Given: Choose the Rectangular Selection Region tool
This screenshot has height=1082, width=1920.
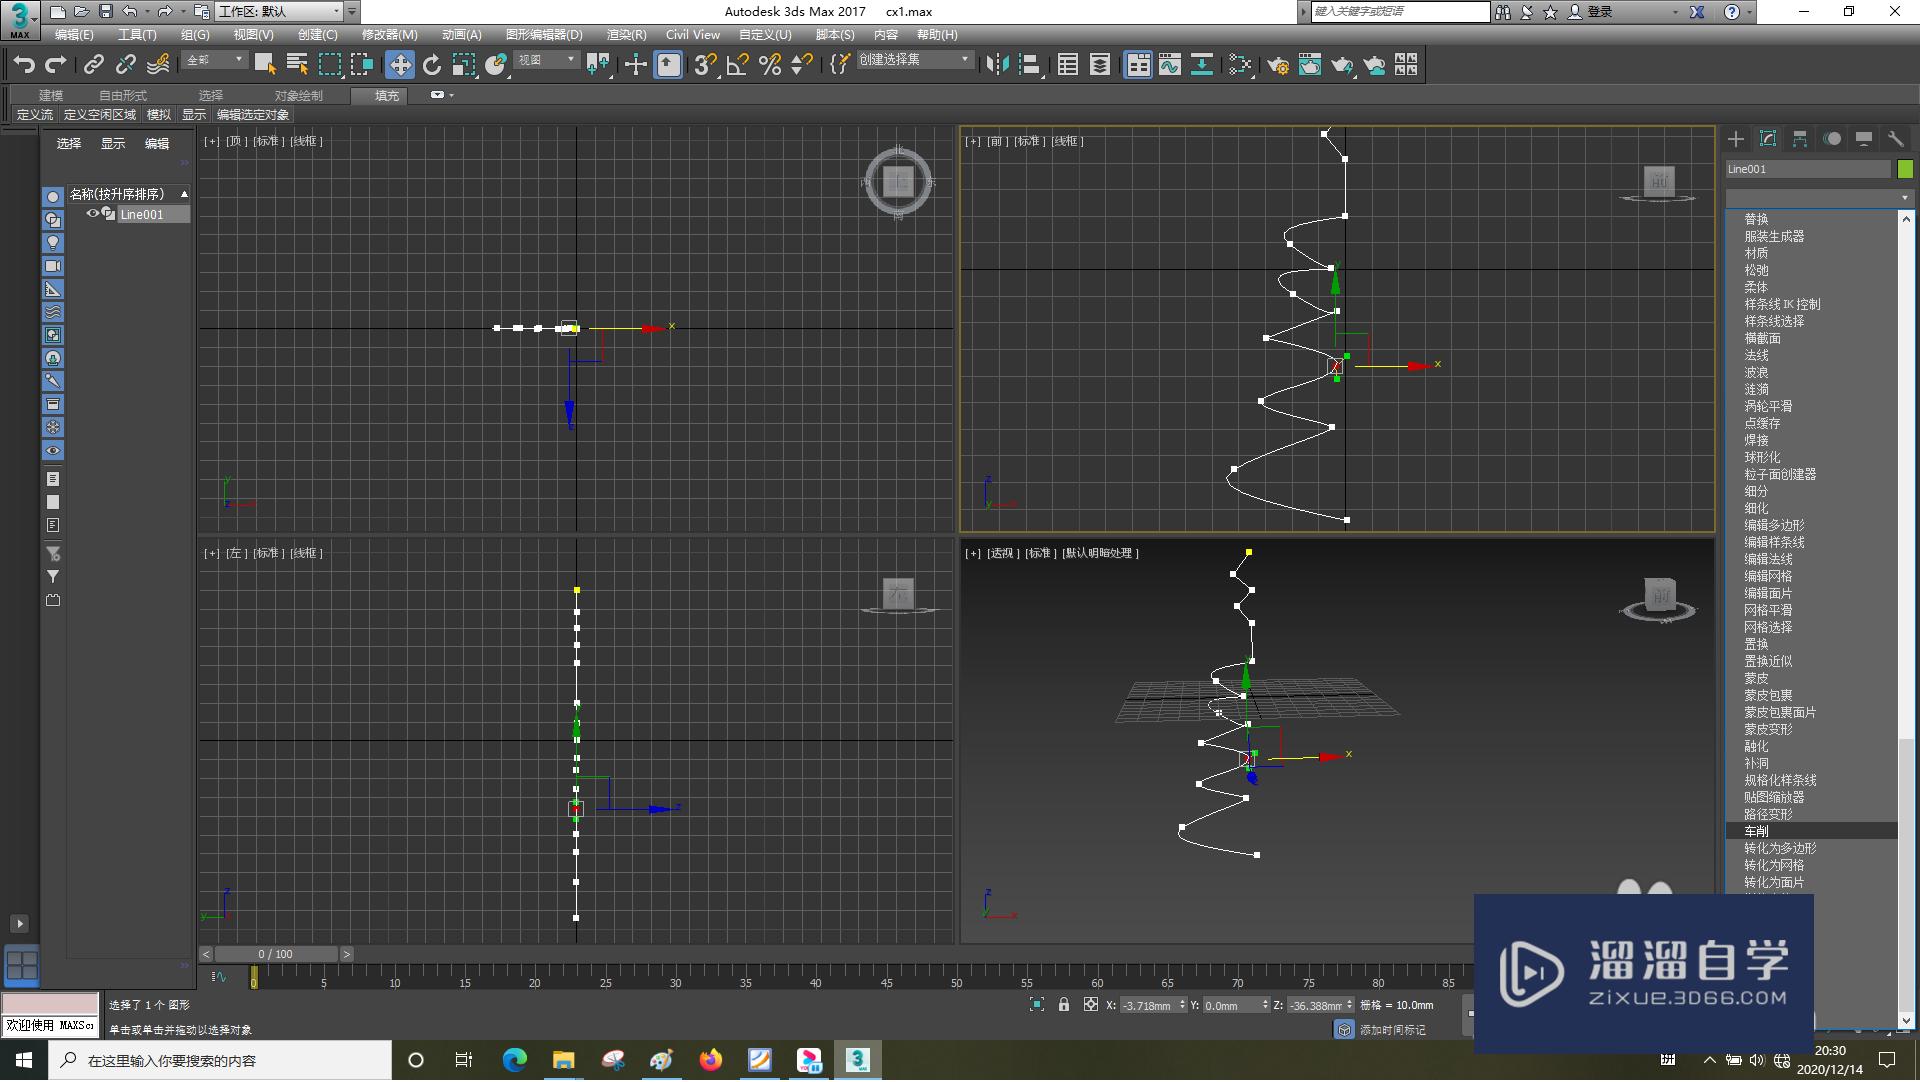Looking at the screenshot, I should (x=329, y=65).
